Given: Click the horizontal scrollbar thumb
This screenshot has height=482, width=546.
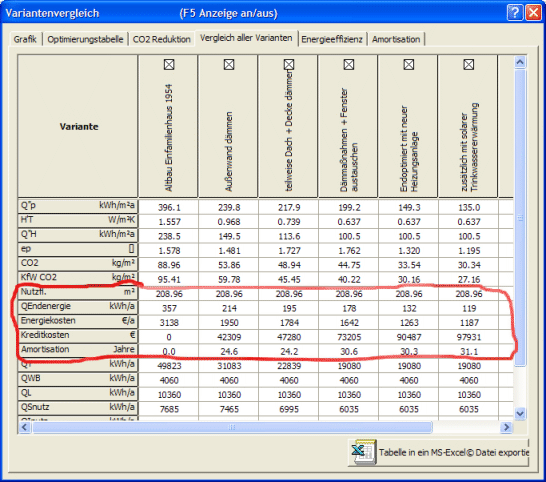Looking at the screenshot, I should coord(232,427).
